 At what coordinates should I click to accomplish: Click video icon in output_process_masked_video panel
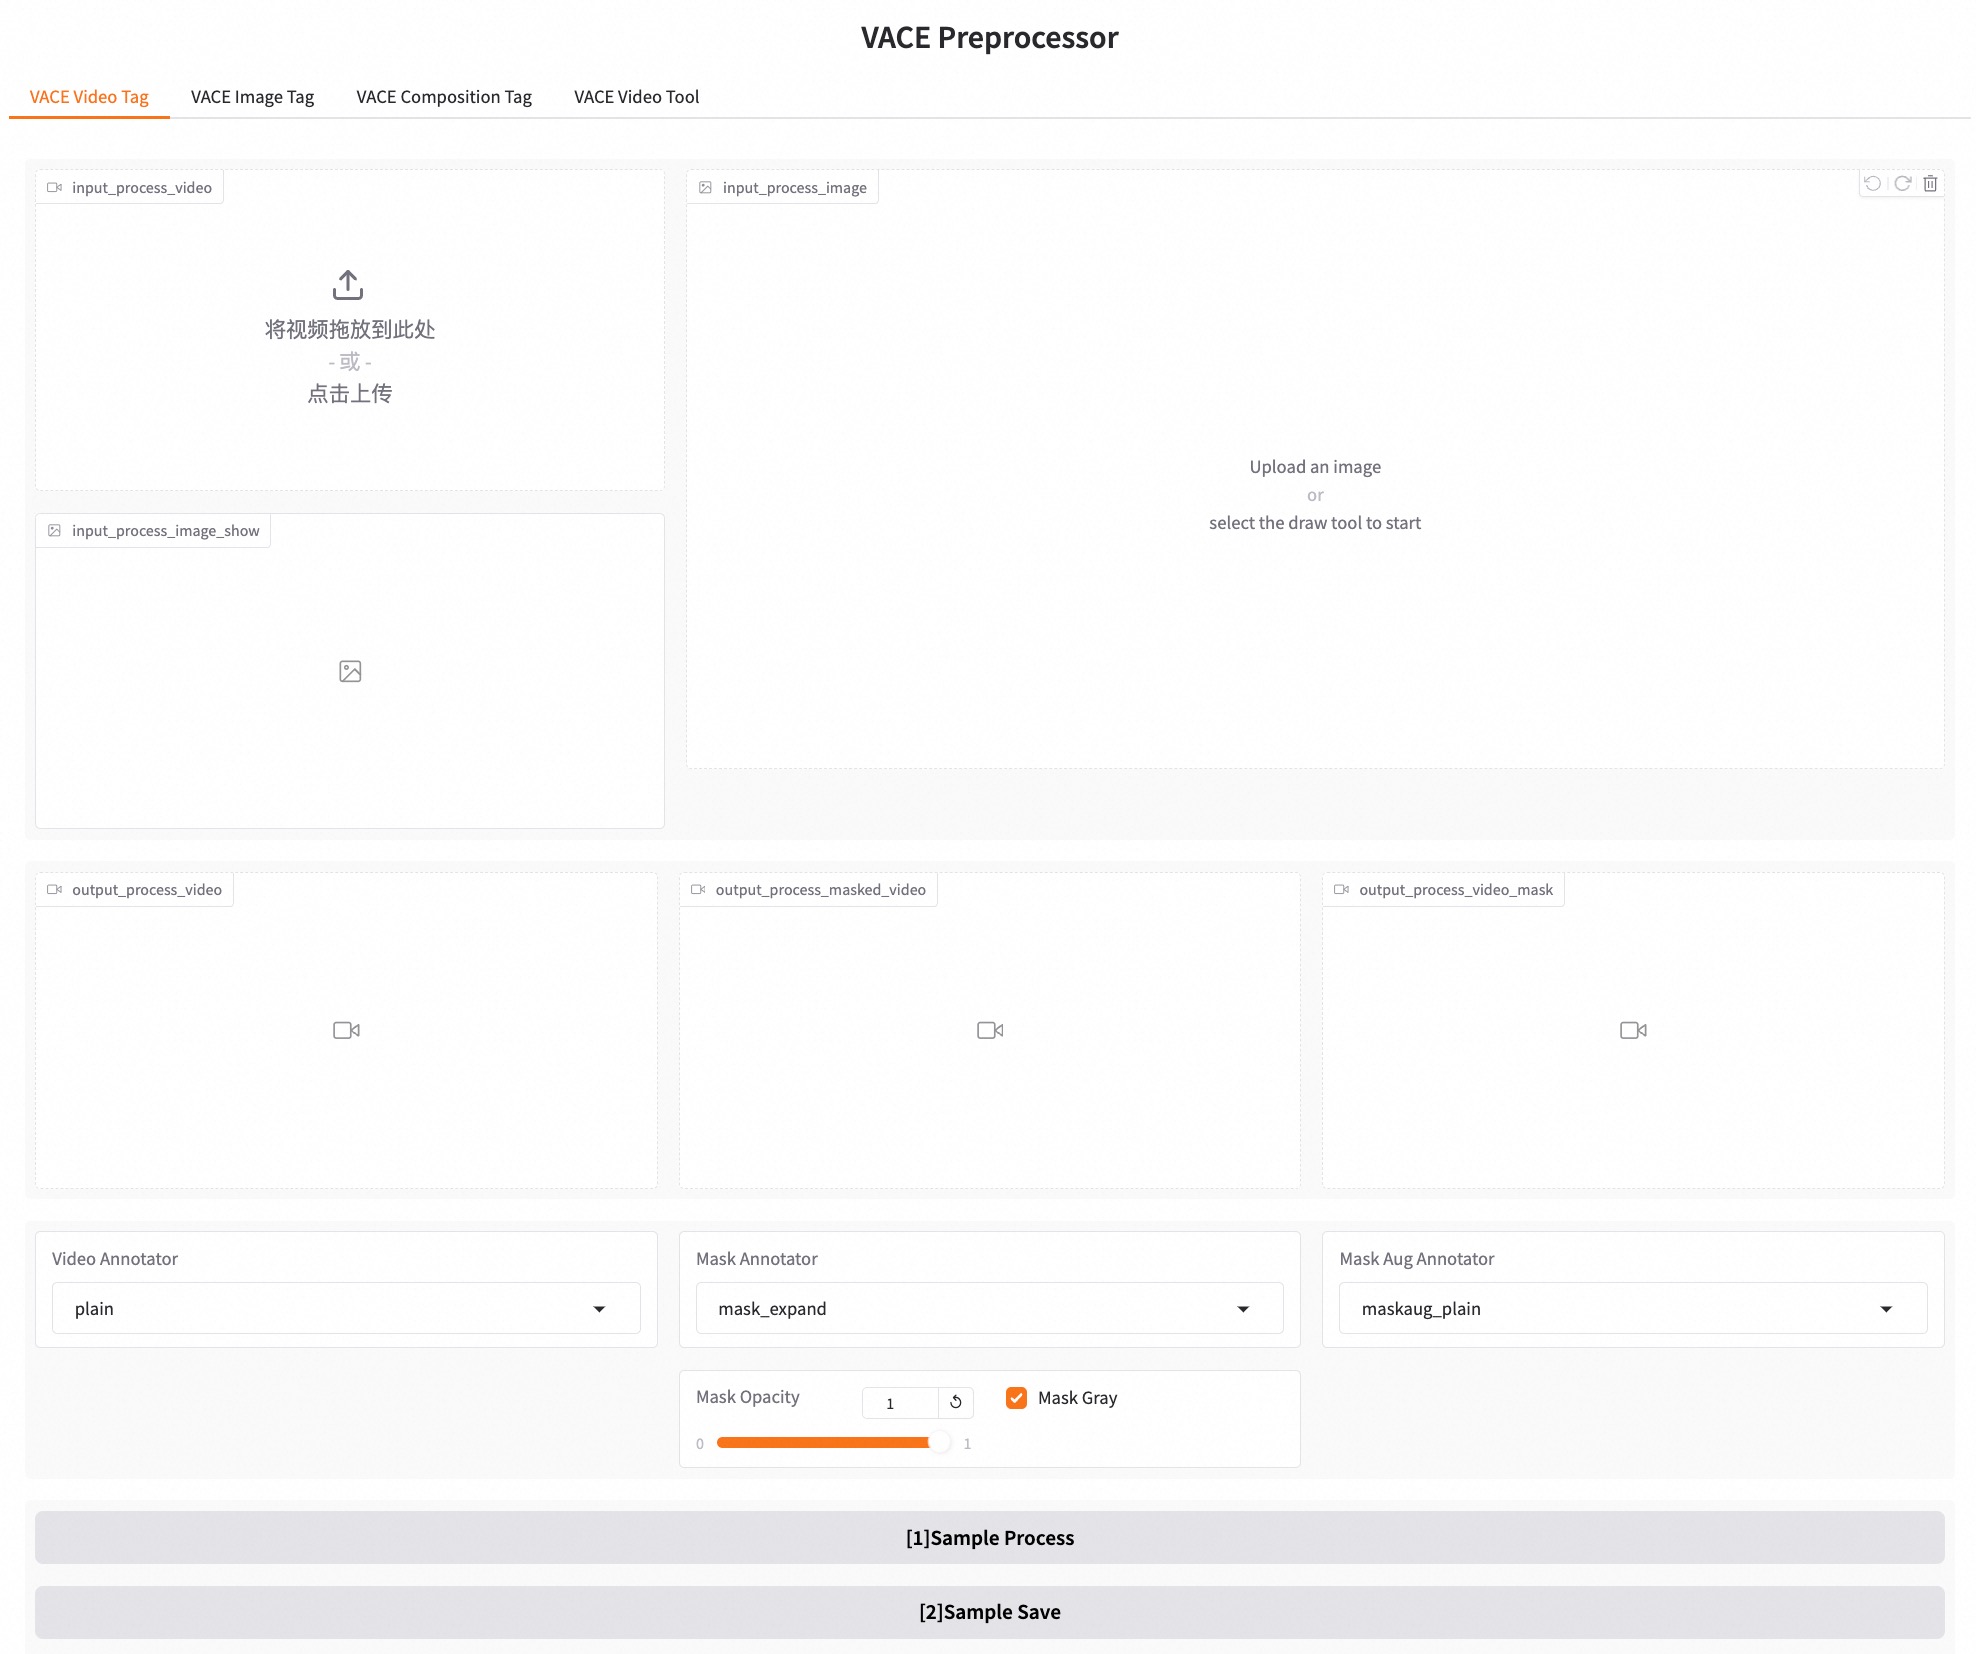pos(989,1030)
